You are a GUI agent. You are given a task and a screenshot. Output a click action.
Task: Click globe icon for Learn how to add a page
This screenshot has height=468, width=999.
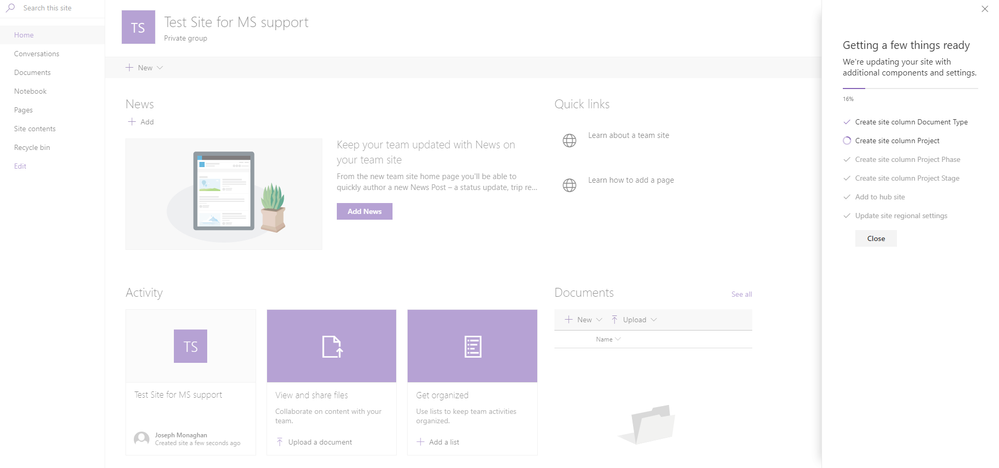(x=570, y=185)
